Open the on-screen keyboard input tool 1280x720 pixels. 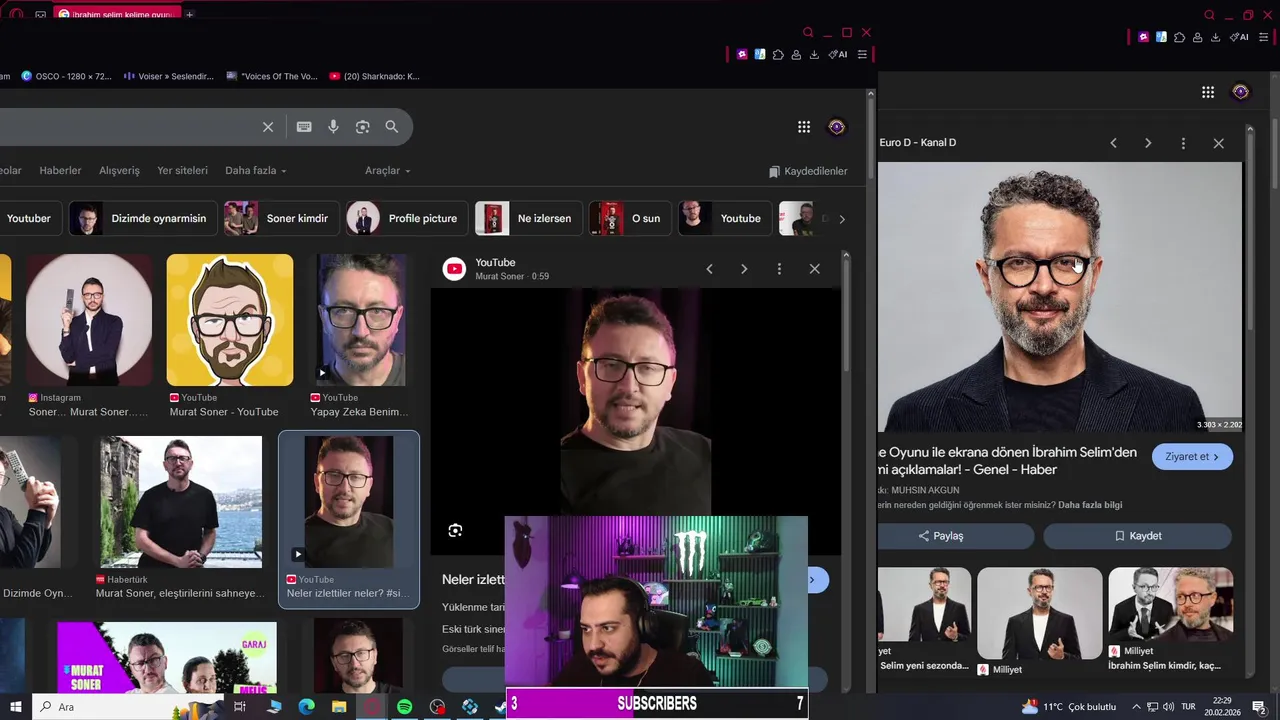304,127
